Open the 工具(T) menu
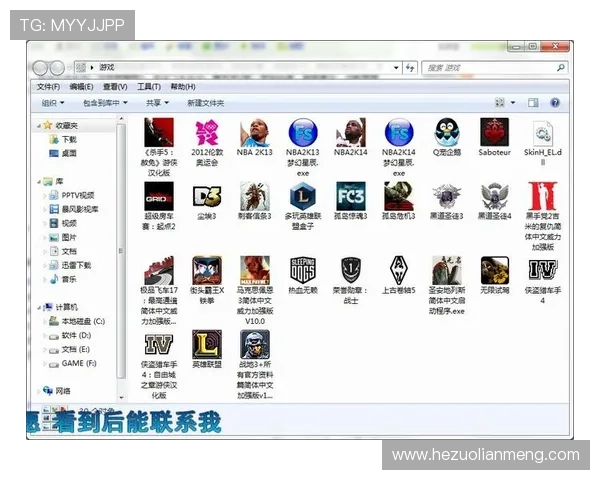Image resolution: width=600 pixels, height=480 pixels. coord(149,87)
